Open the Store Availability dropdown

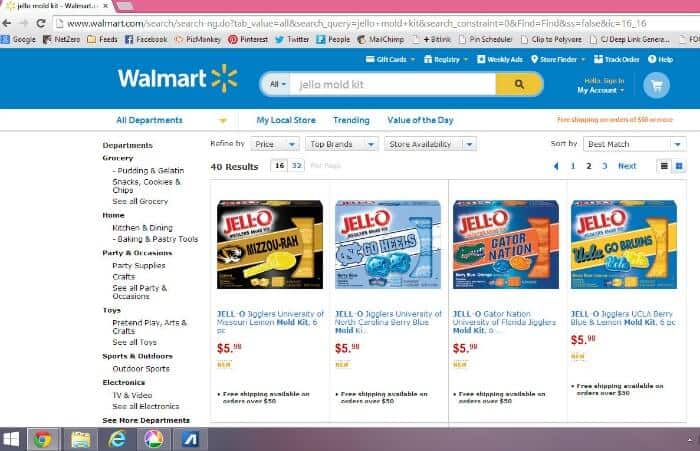[x=430, y=144]
